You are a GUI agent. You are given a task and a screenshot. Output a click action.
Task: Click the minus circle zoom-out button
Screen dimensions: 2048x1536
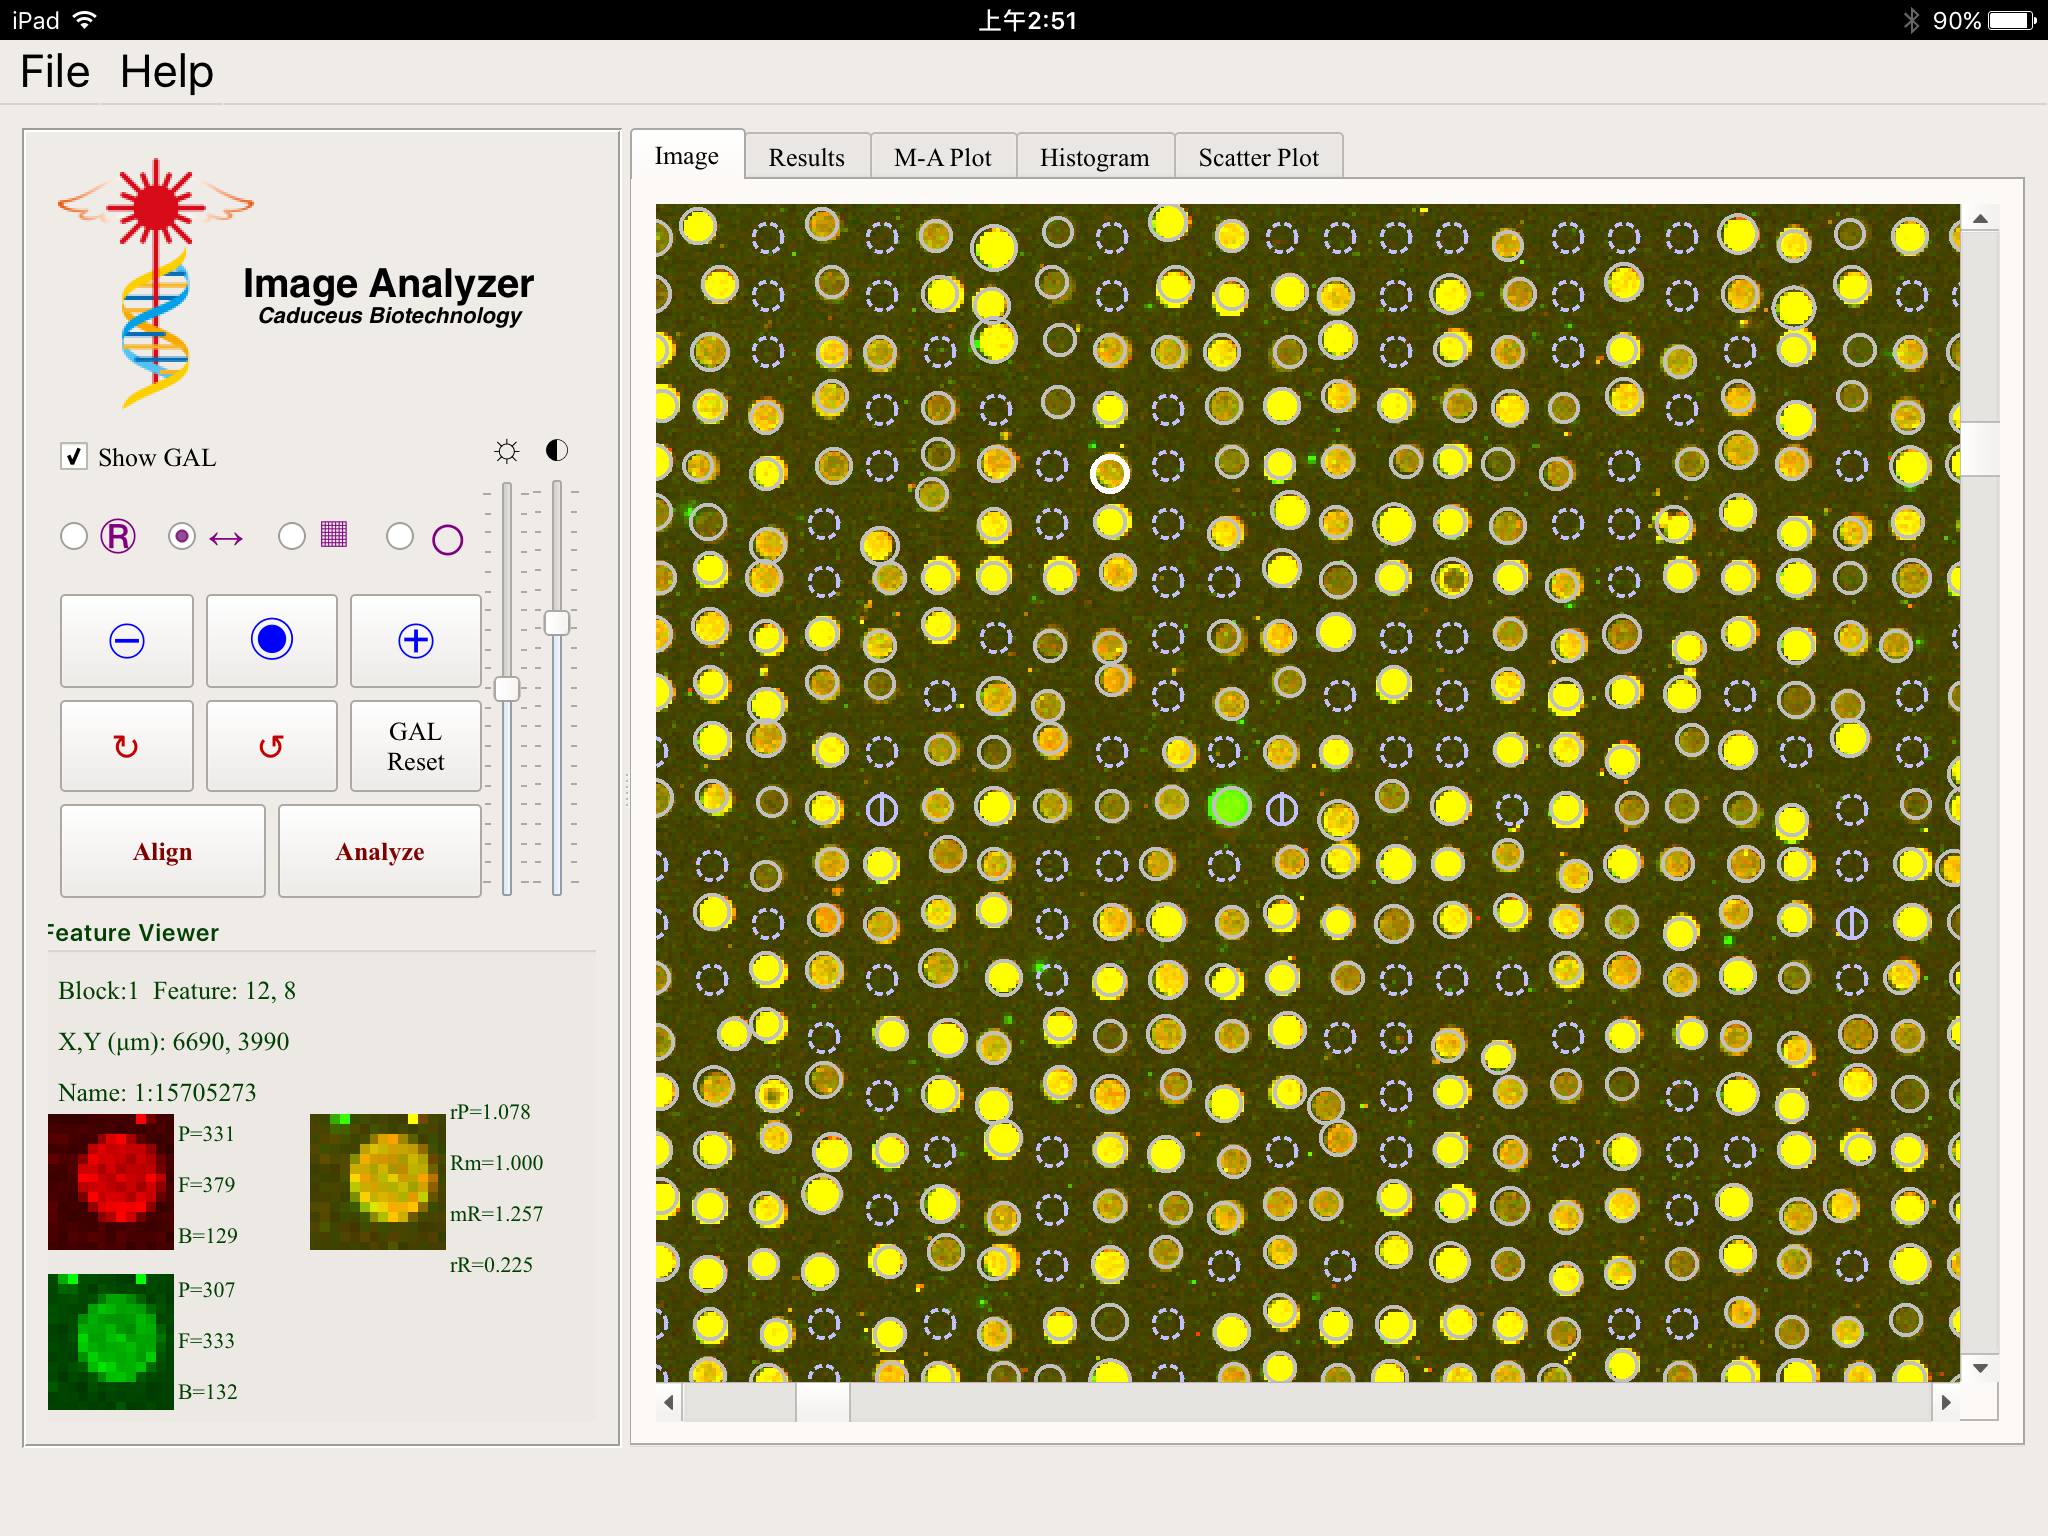coord(127,641)
